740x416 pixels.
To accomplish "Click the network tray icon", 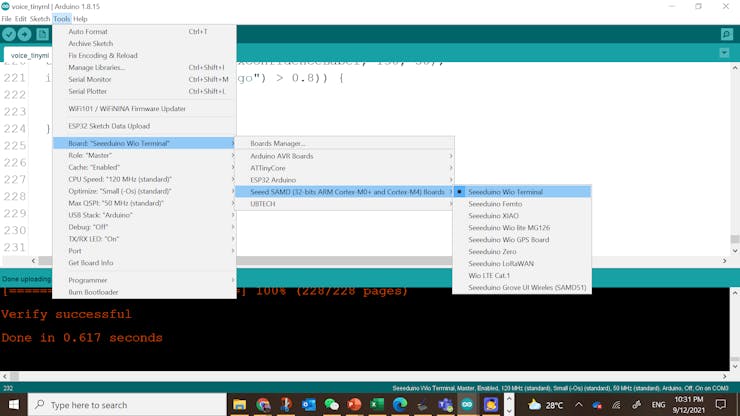I will pos(616,405).
